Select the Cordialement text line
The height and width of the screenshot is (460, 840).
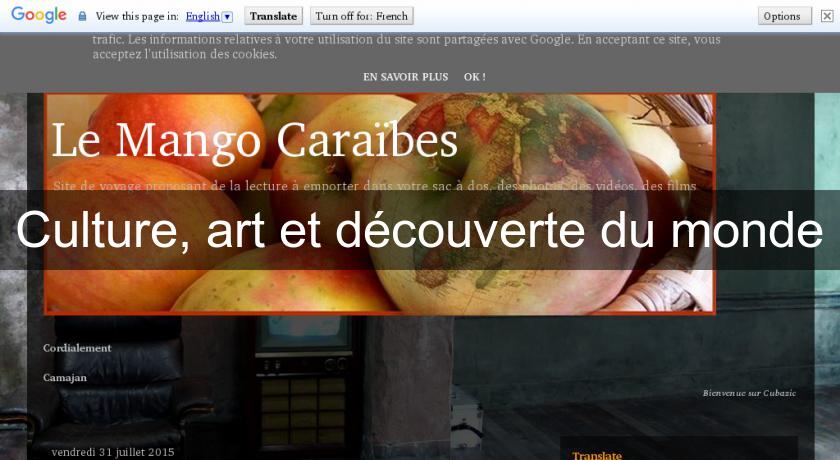77,348
